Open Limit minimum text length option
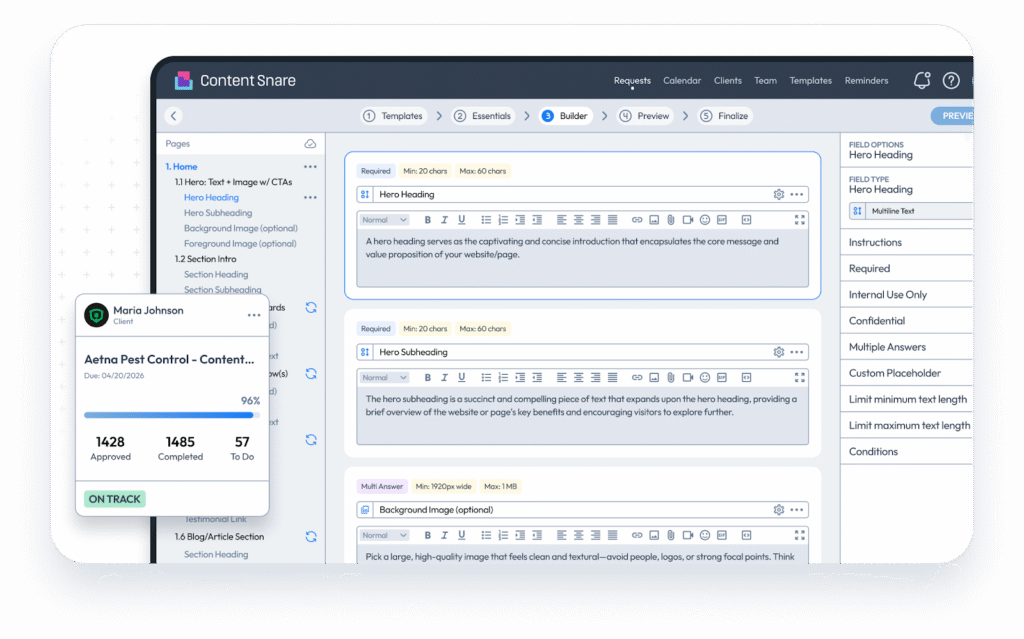 [906, 399]
